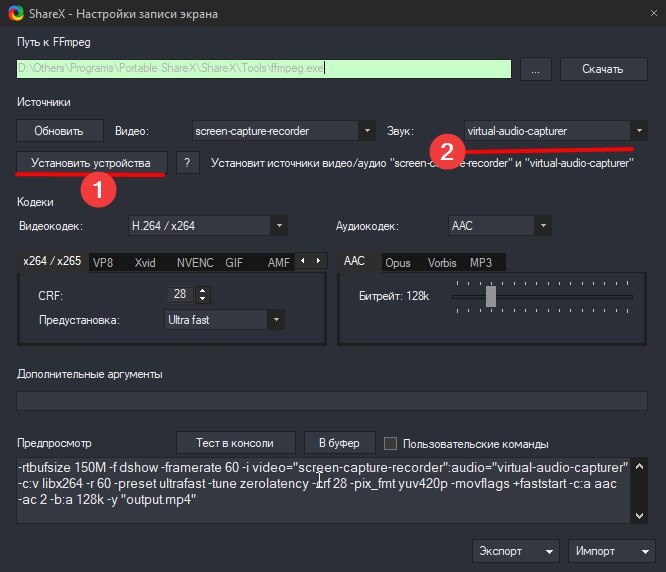Image resolution: width=666 pixels, height=572 pixels.
Task: Click the Битрейт: 128k label
Action: 394,296
